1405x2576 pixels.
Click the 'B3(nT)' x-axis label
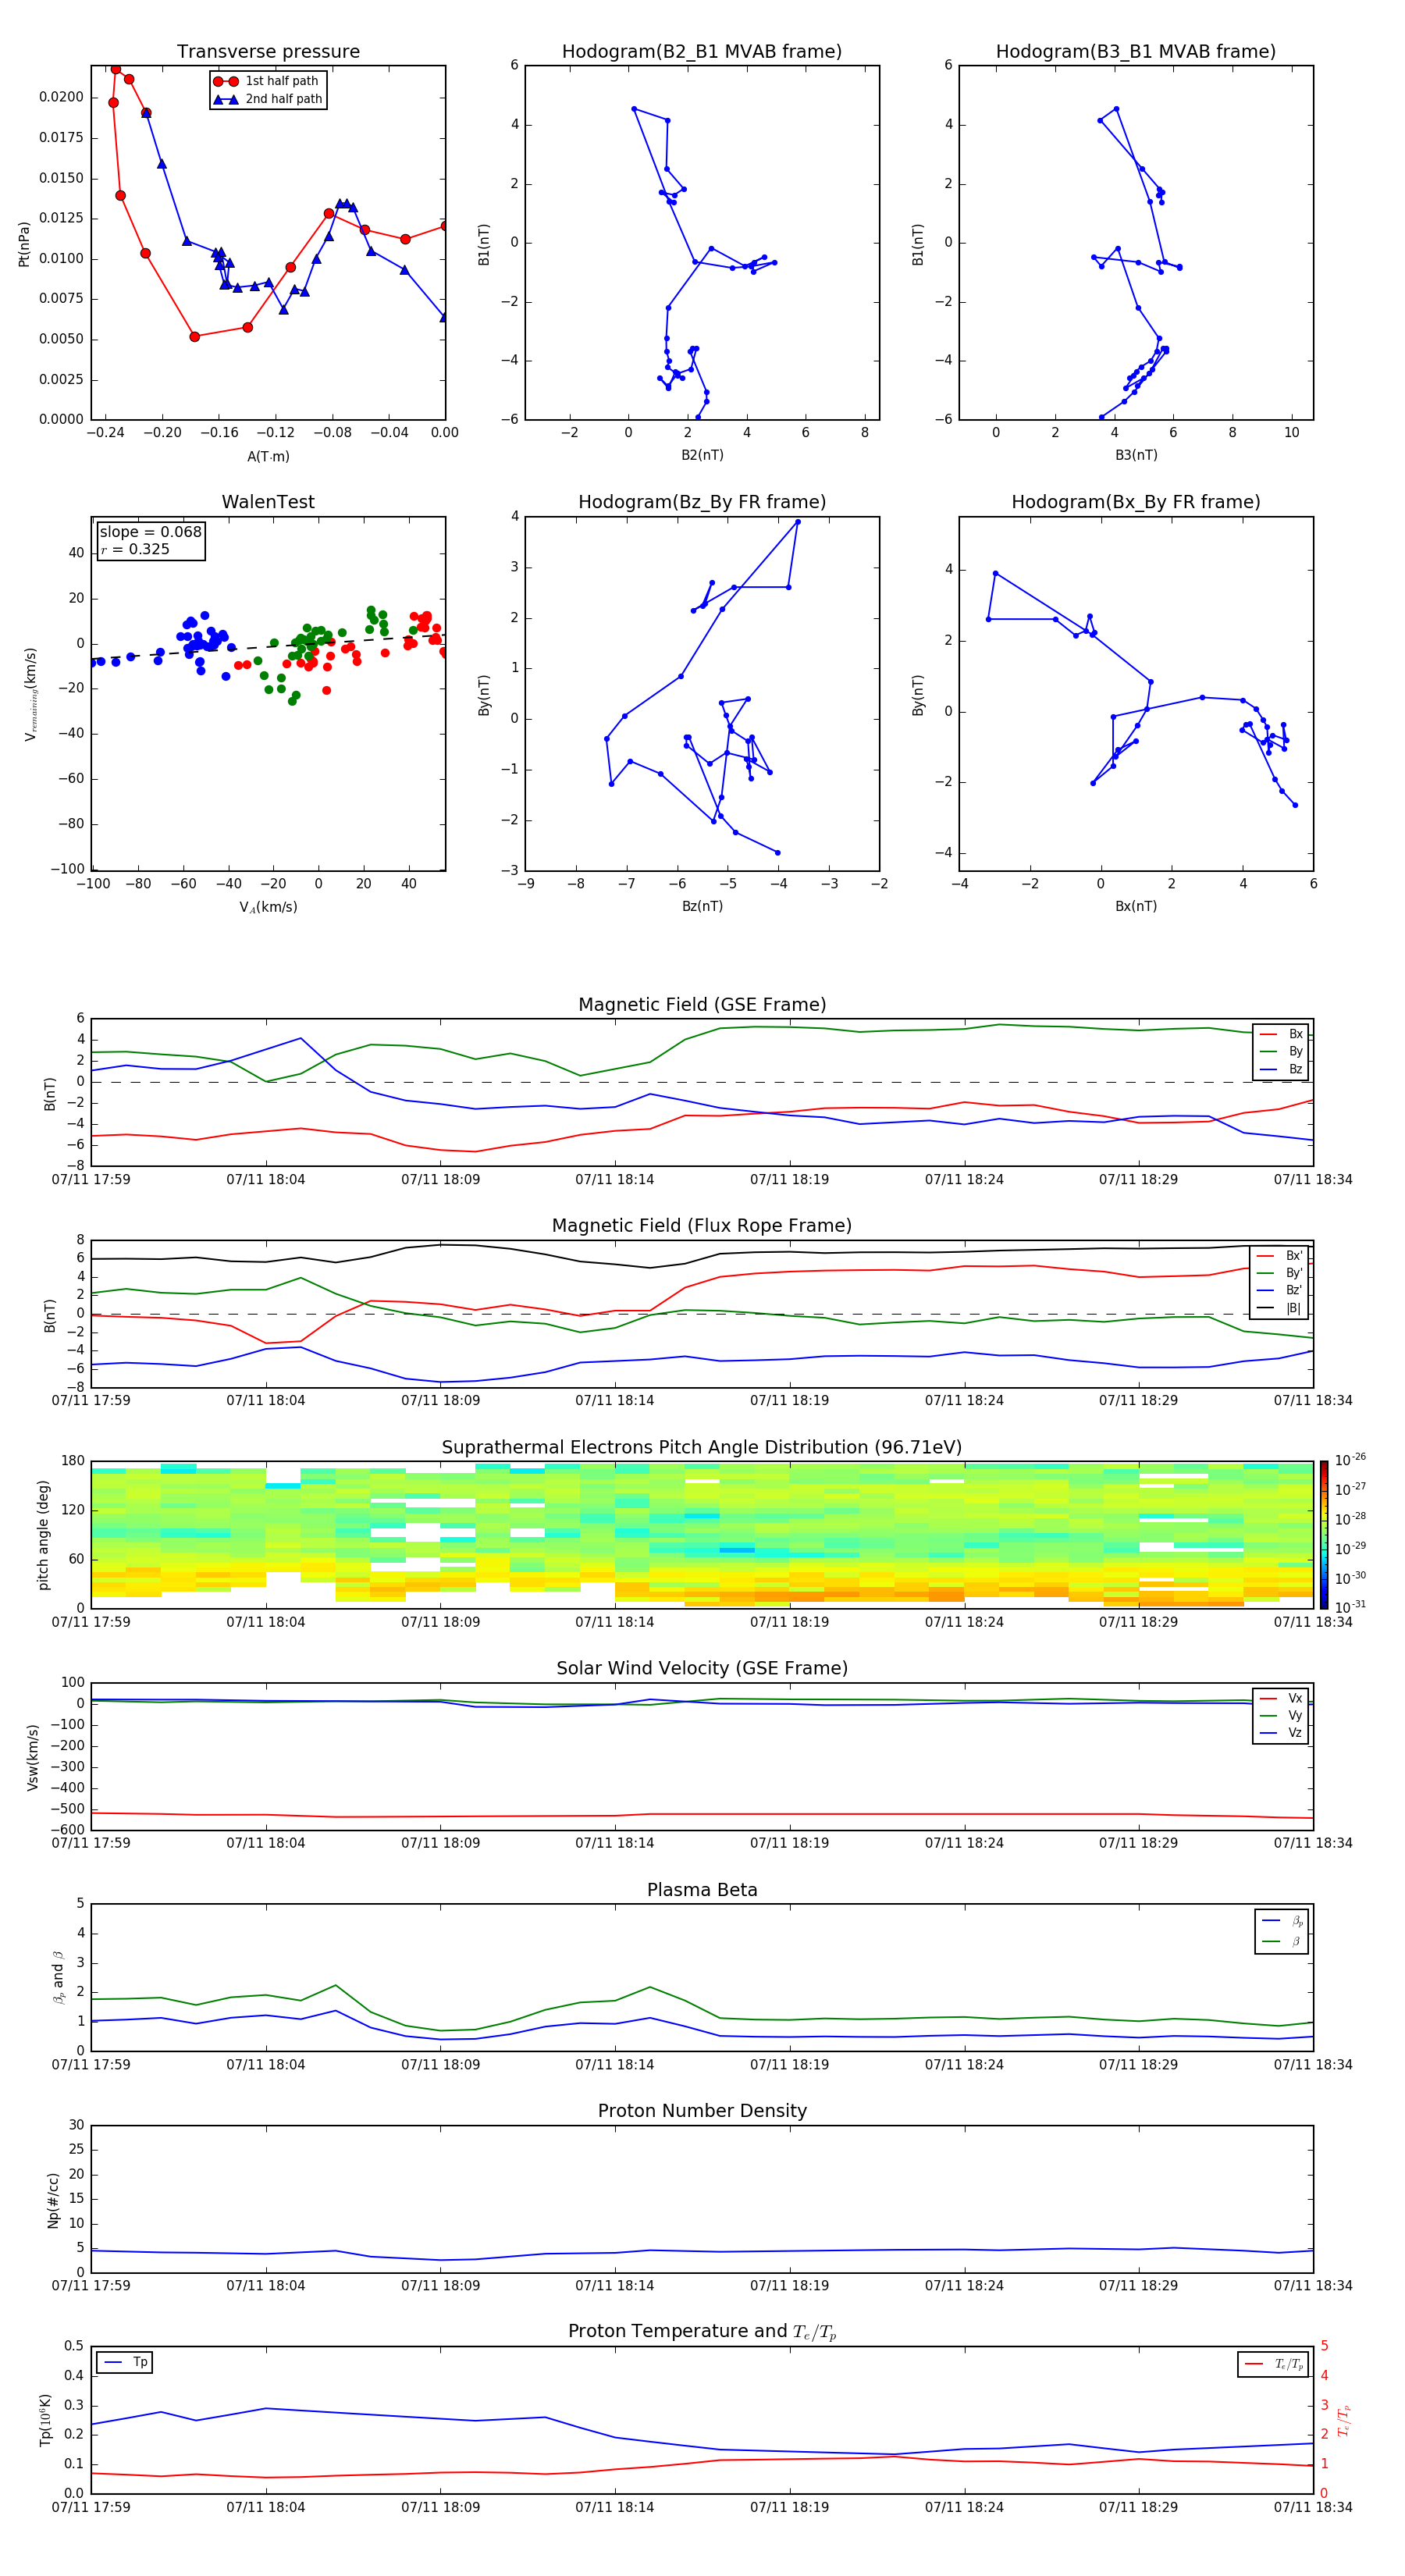tap(1136, 455)
